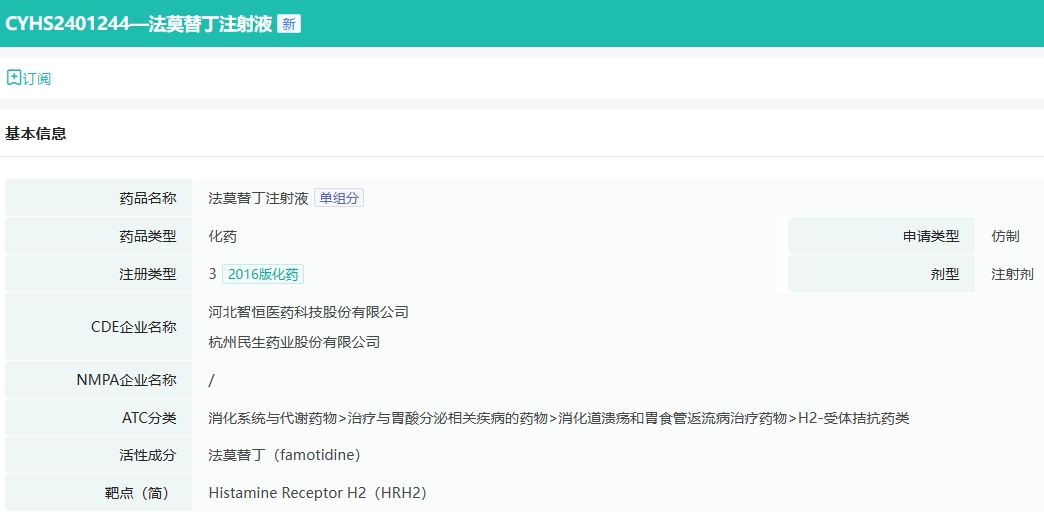Click the 申请类型 label
This screenshot has width=1044, height=512.
coord(931,236)
